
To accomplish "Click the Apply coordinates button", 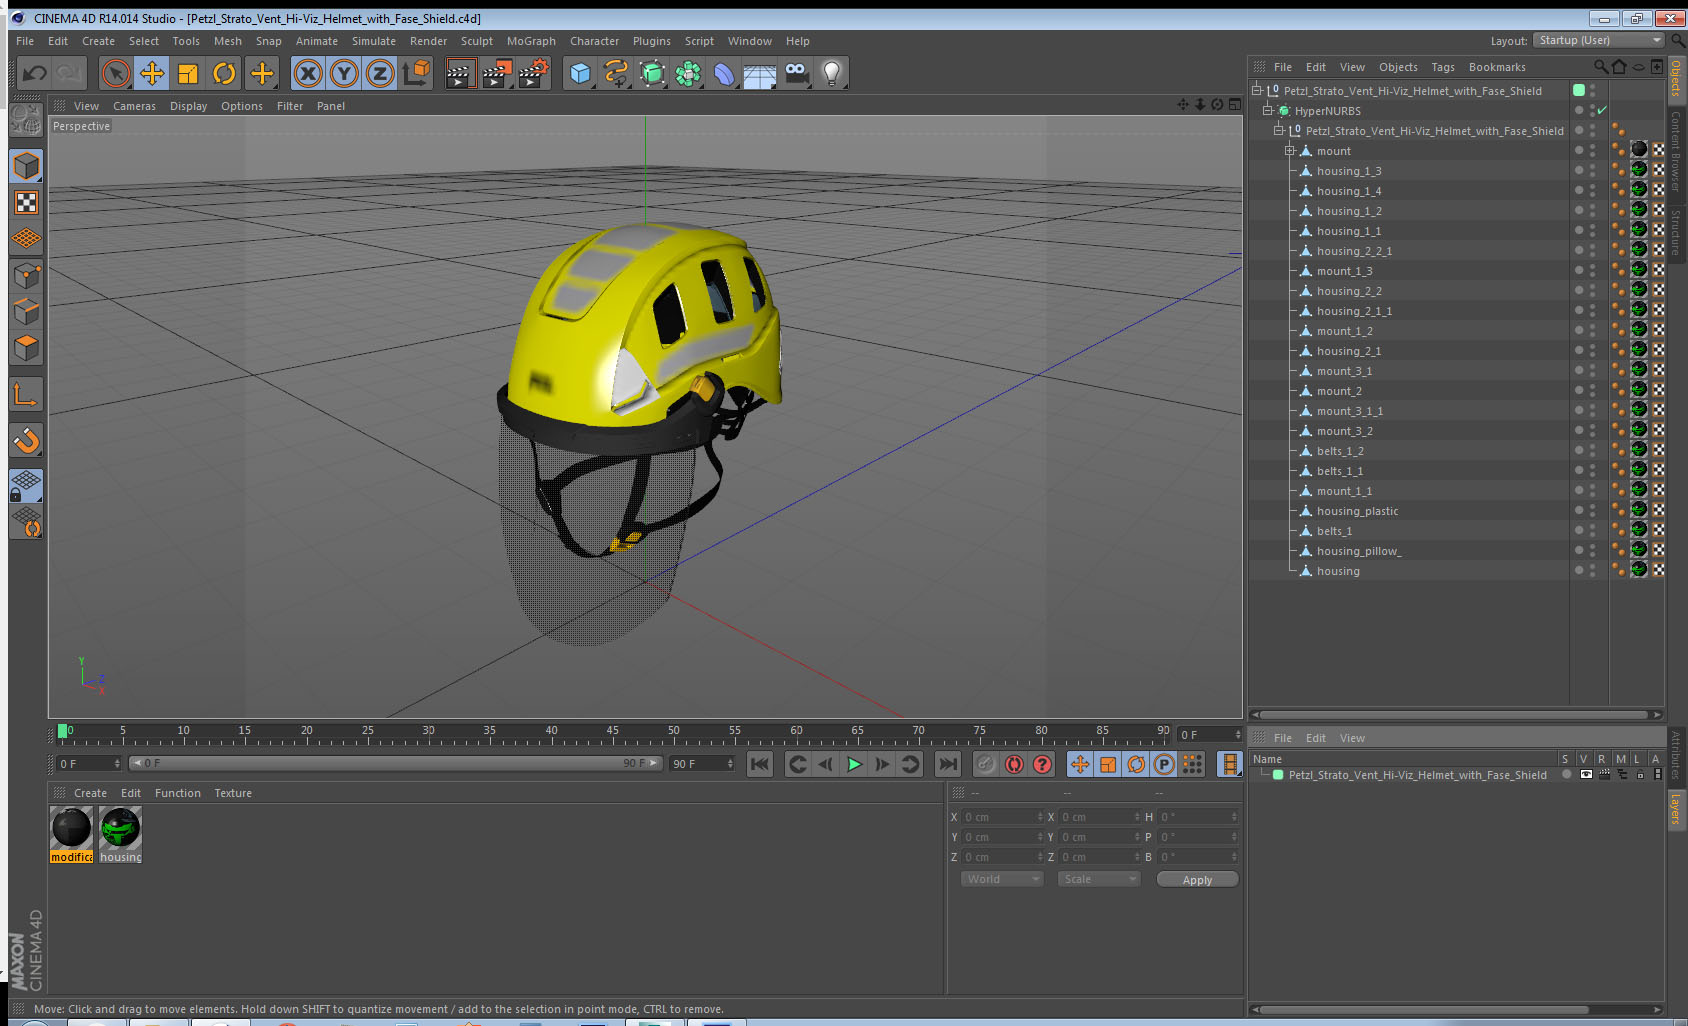I will pyautogui.click(x=1197, y=880).
